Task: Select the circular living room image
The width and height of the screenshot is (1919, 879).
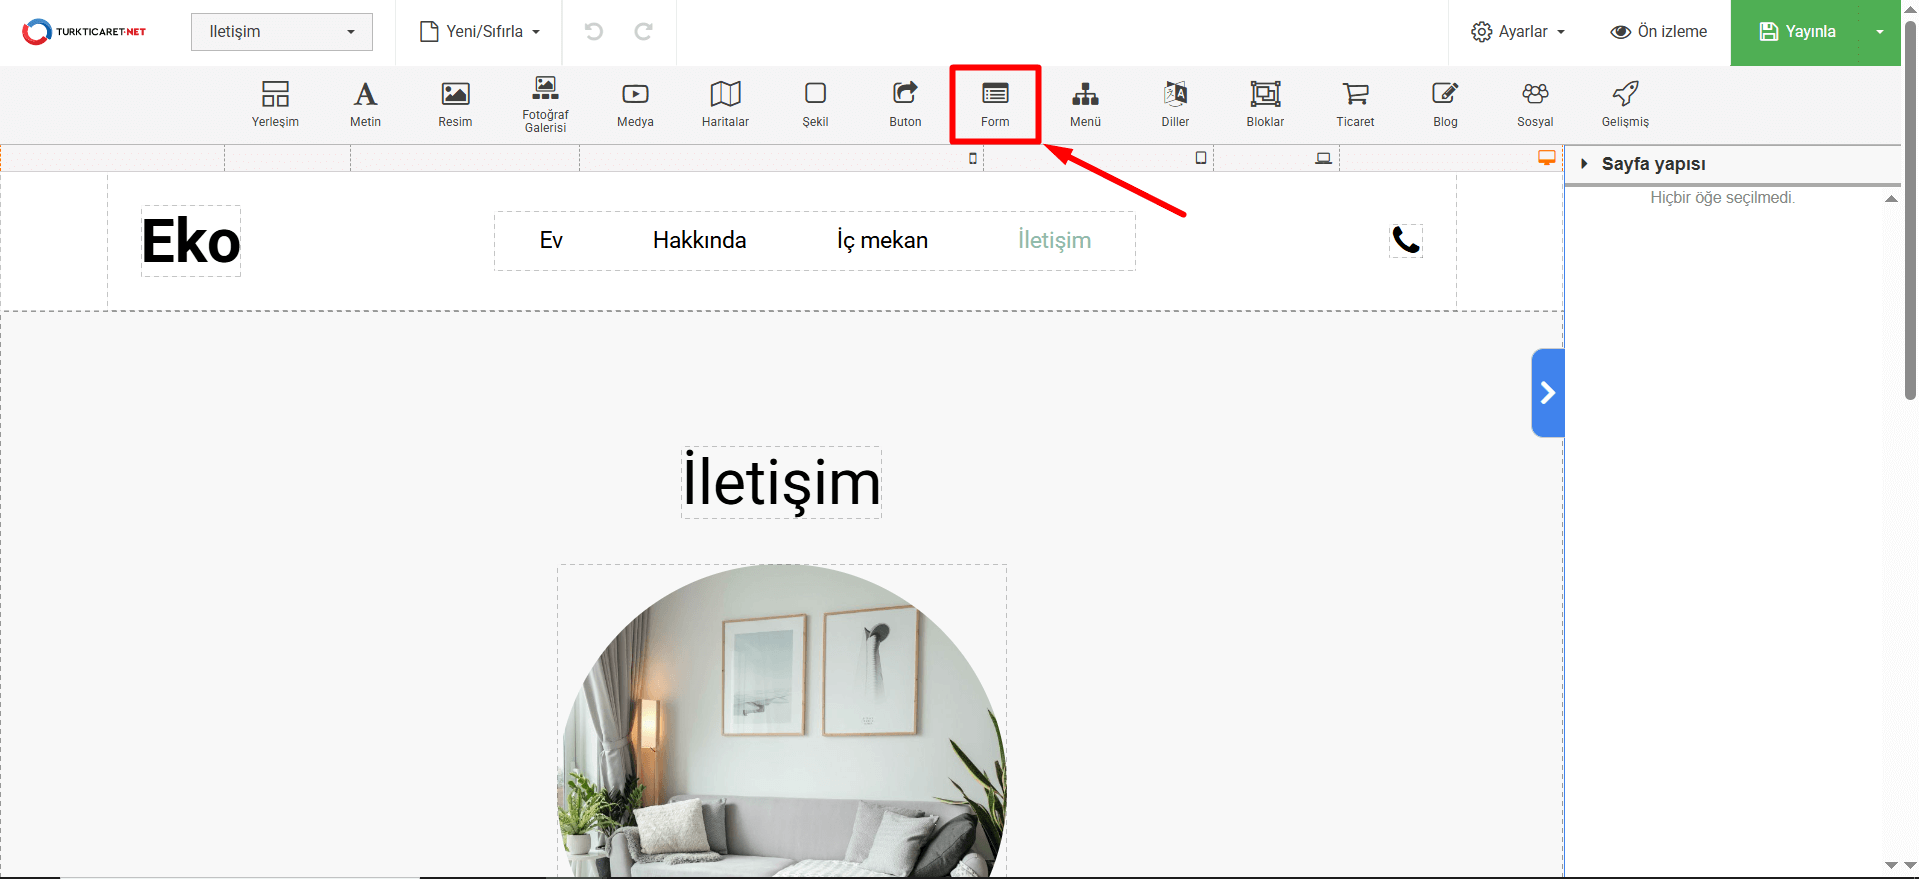Action: (782, 722)
